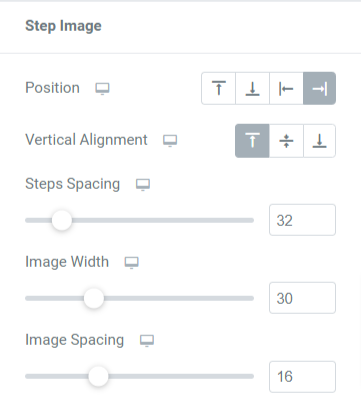Select the right image position icon
This screenshot has width=361, height=408.
point(319,88)
